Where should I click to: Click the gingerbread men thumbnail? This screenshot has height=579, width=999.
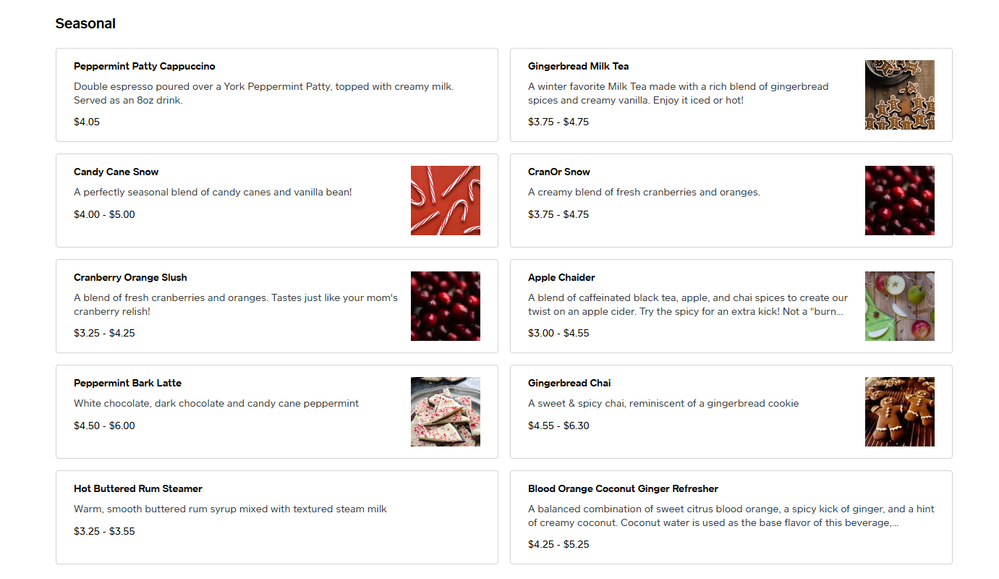[x=899, y=412]
